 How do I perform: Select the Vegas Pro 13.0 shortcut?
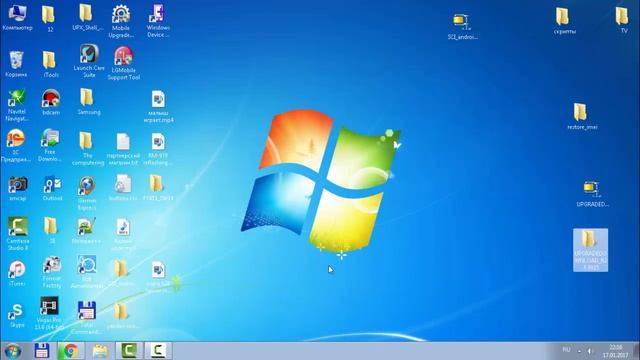49,313
